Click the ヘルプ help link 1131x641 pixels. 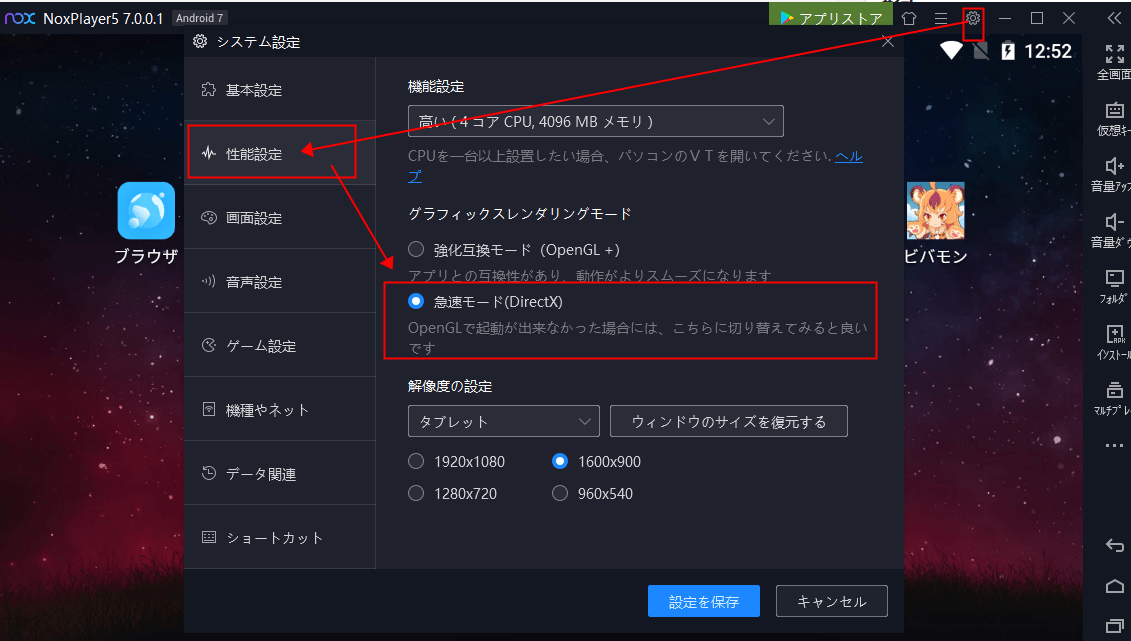pyautogui.click(x=848, y=156)
